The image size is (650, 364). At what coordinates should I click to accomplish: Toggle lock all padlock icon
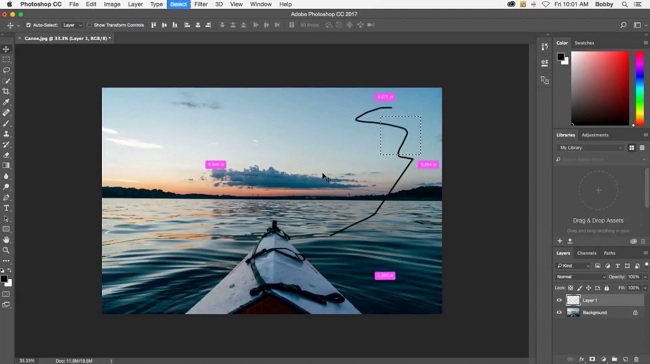[x=606, y=288]
